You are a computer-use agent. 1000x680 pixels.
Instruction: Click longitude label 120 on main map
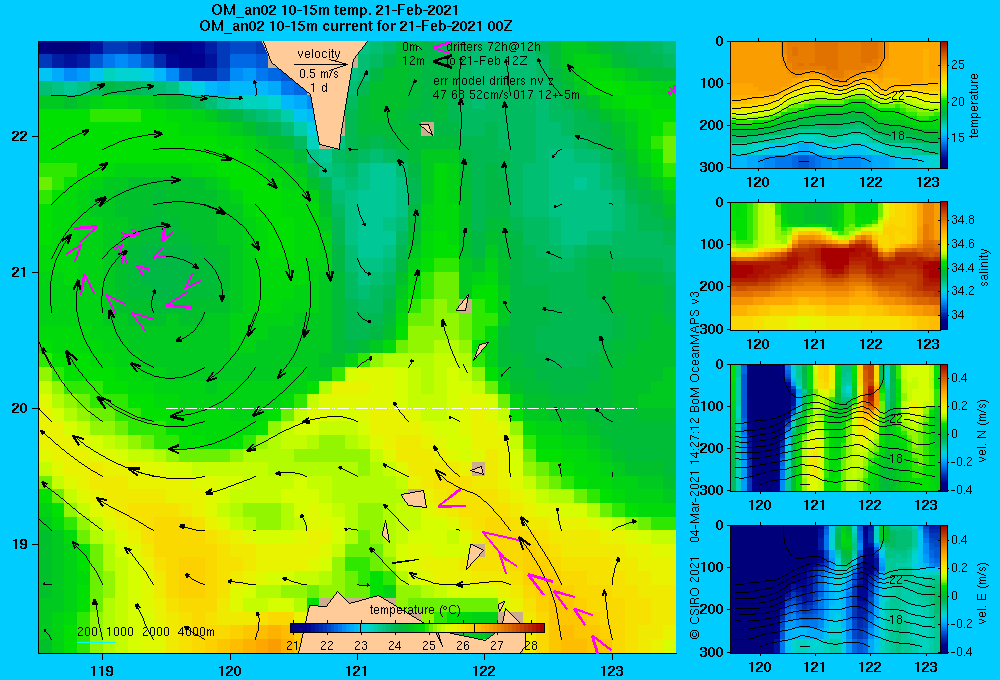[230, 671]
